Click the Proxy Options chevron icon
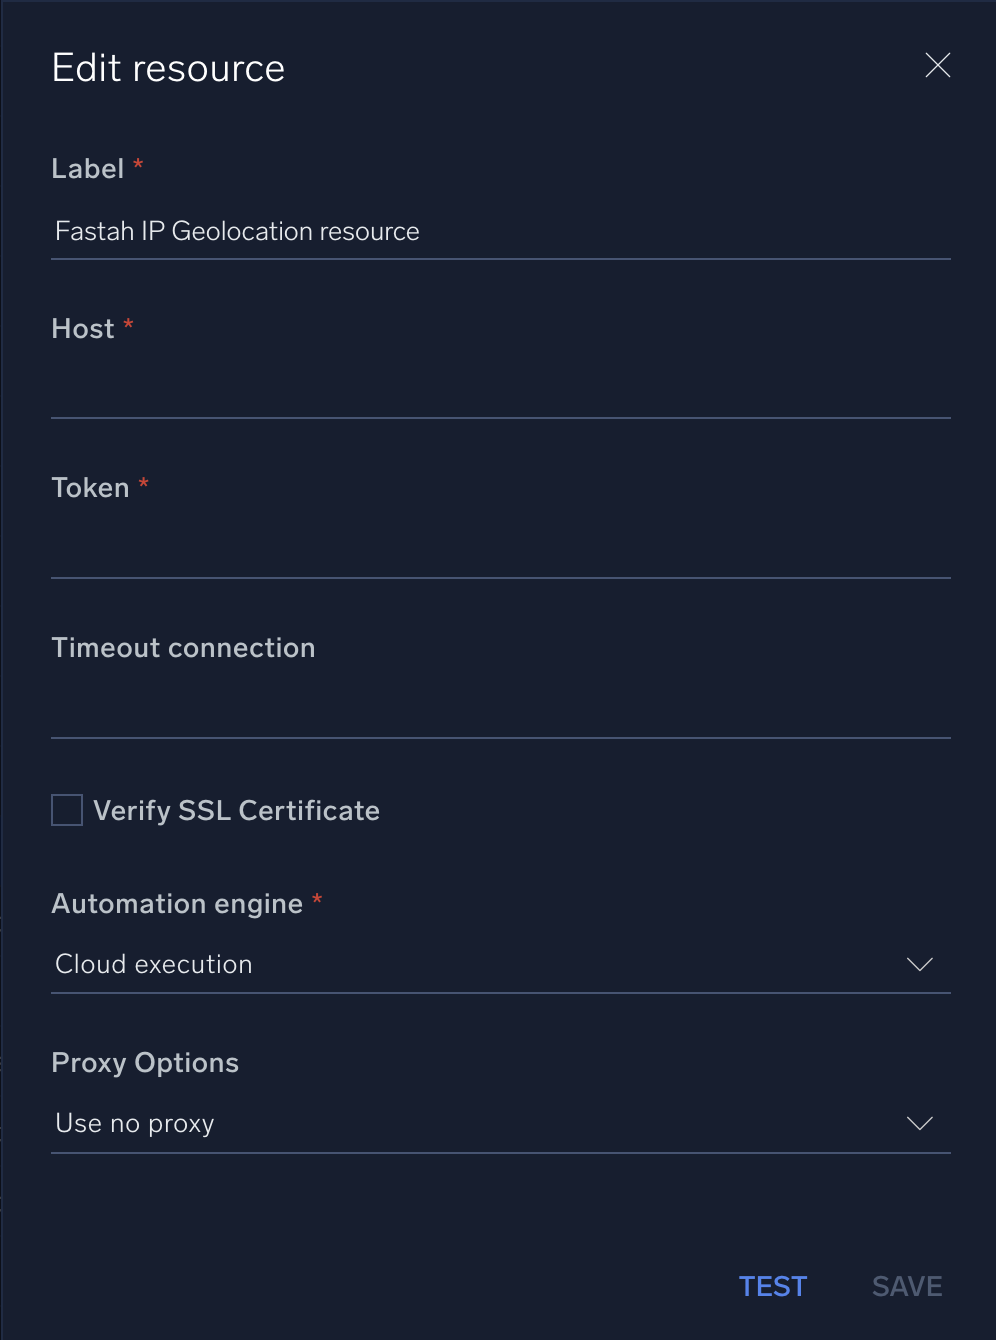This screenshot has height=1340, width=996. pyautogui.click(x=919, y=1123)
